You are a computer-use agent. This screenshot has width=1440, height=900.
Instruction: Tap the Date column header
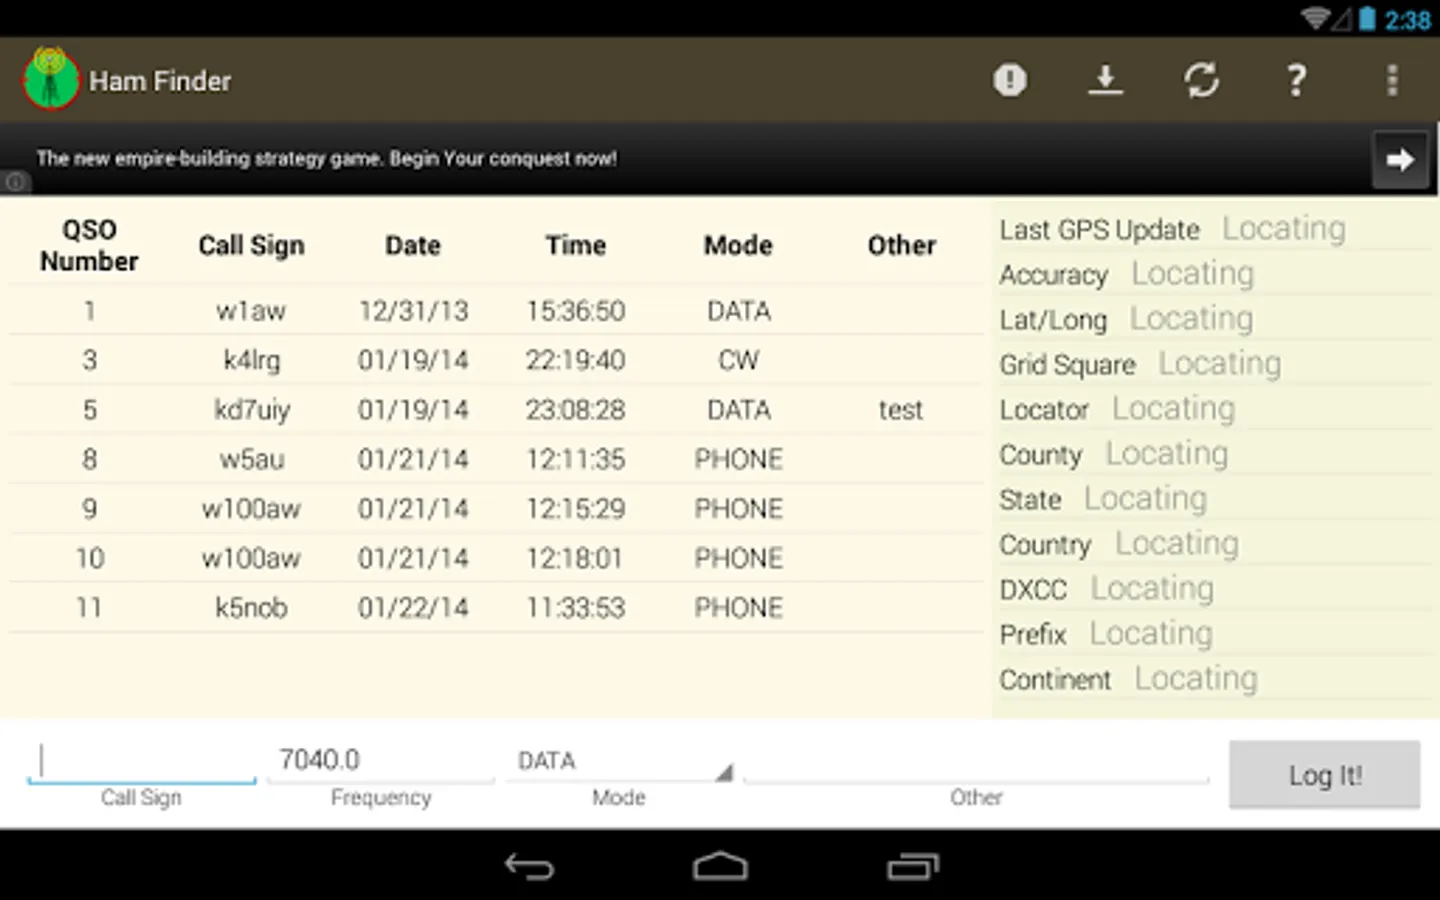[x=413, y=245]
